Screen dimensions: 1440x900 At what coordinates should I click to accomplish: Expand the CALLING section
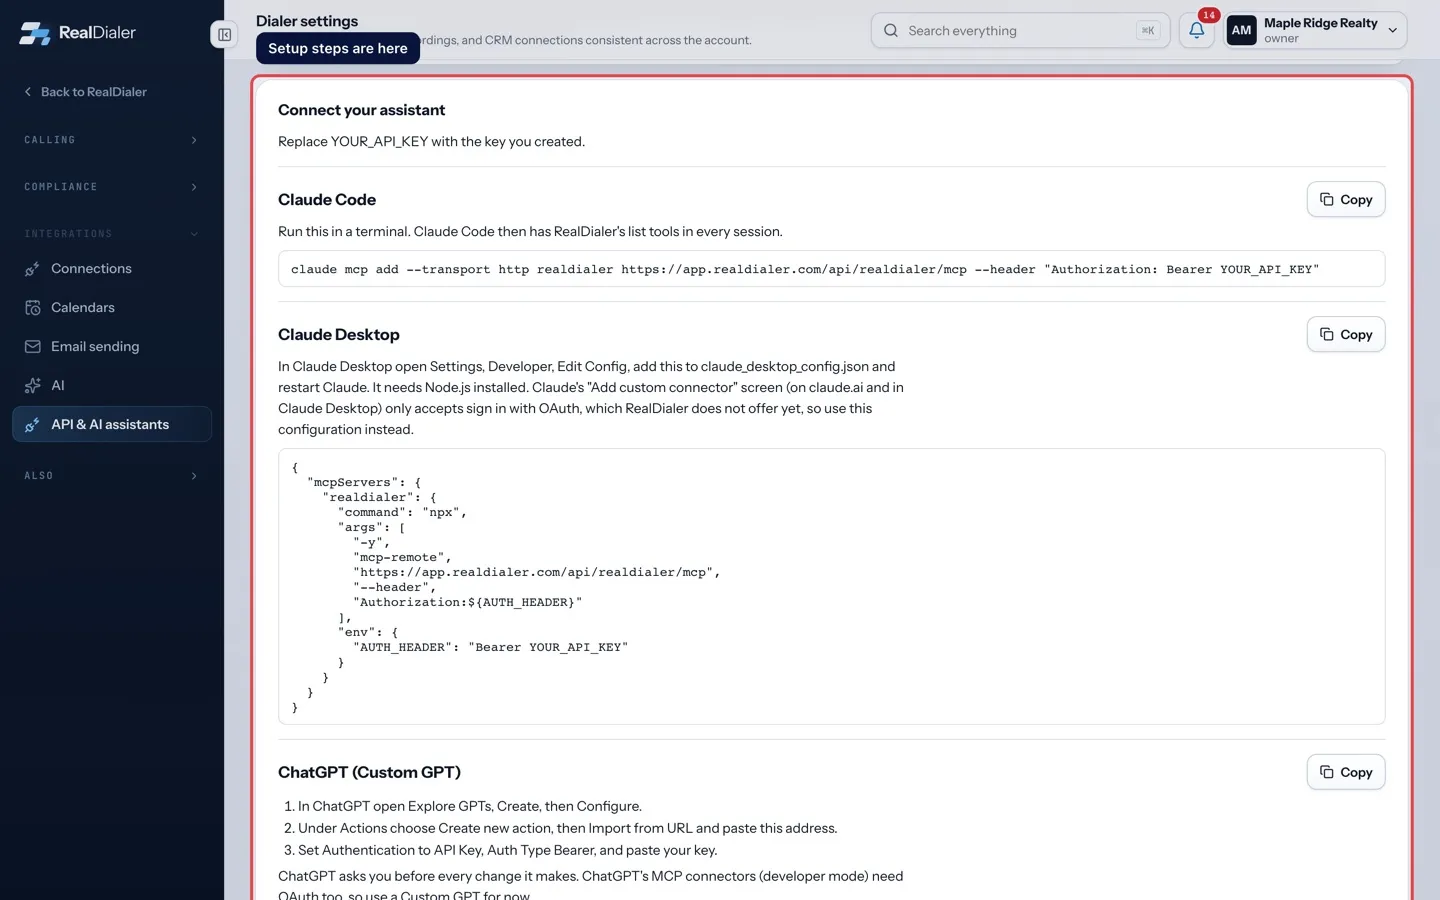pos(111,140)
